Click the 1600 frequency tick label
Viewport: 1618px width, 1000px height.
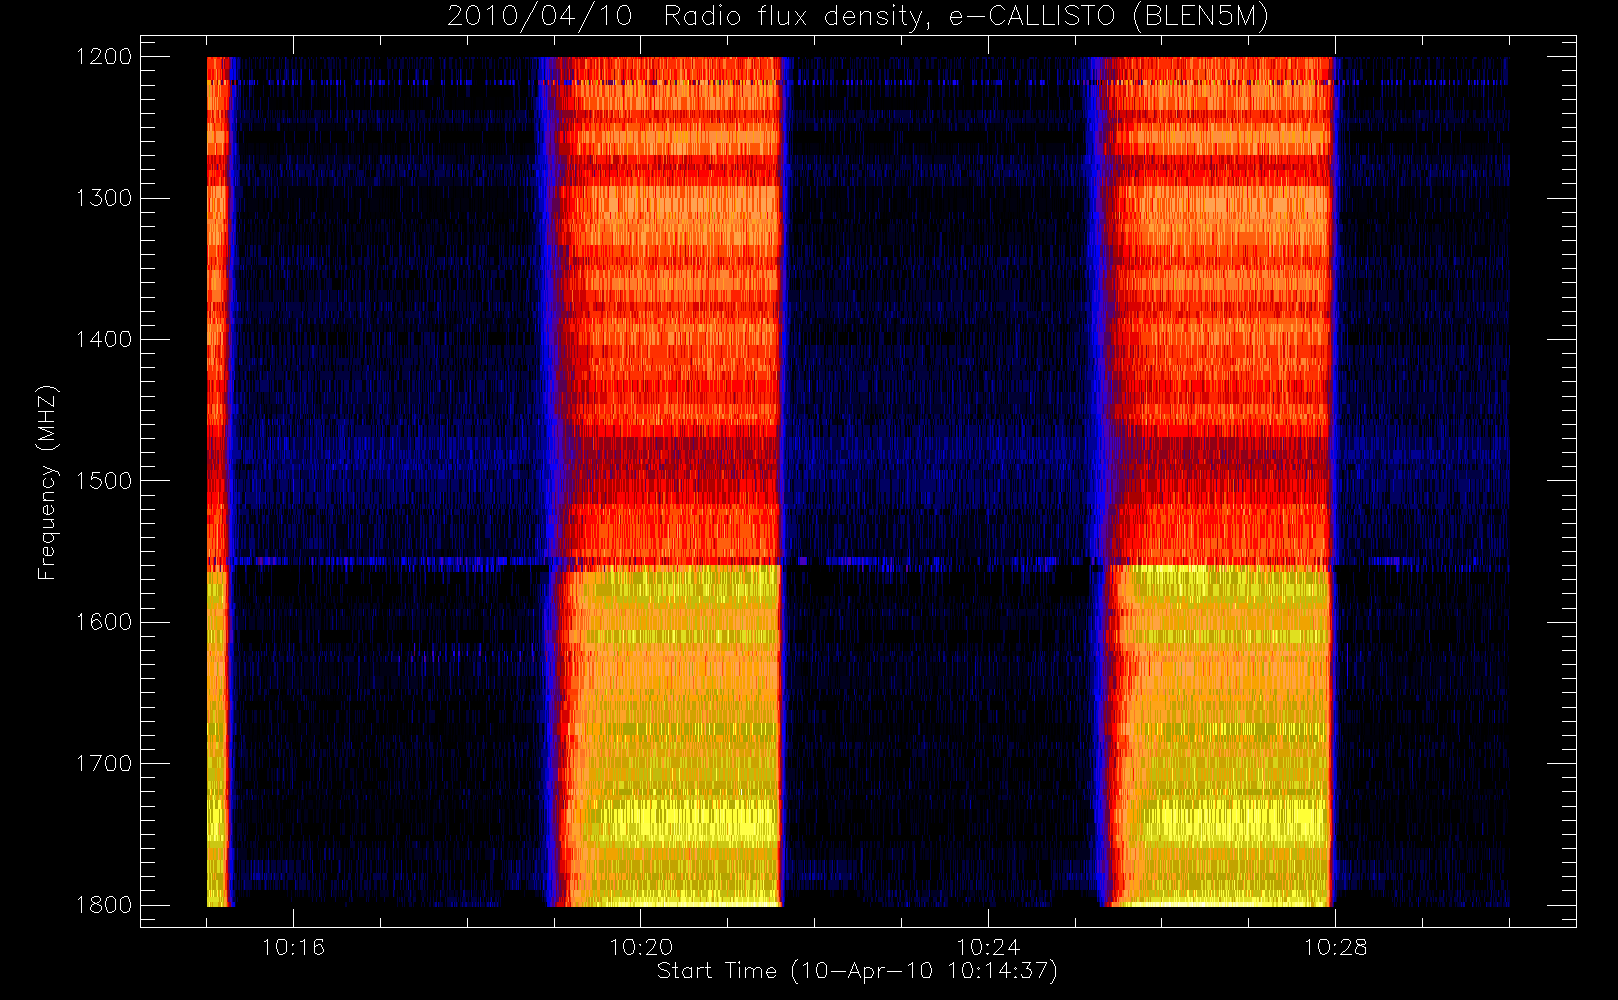104,622
